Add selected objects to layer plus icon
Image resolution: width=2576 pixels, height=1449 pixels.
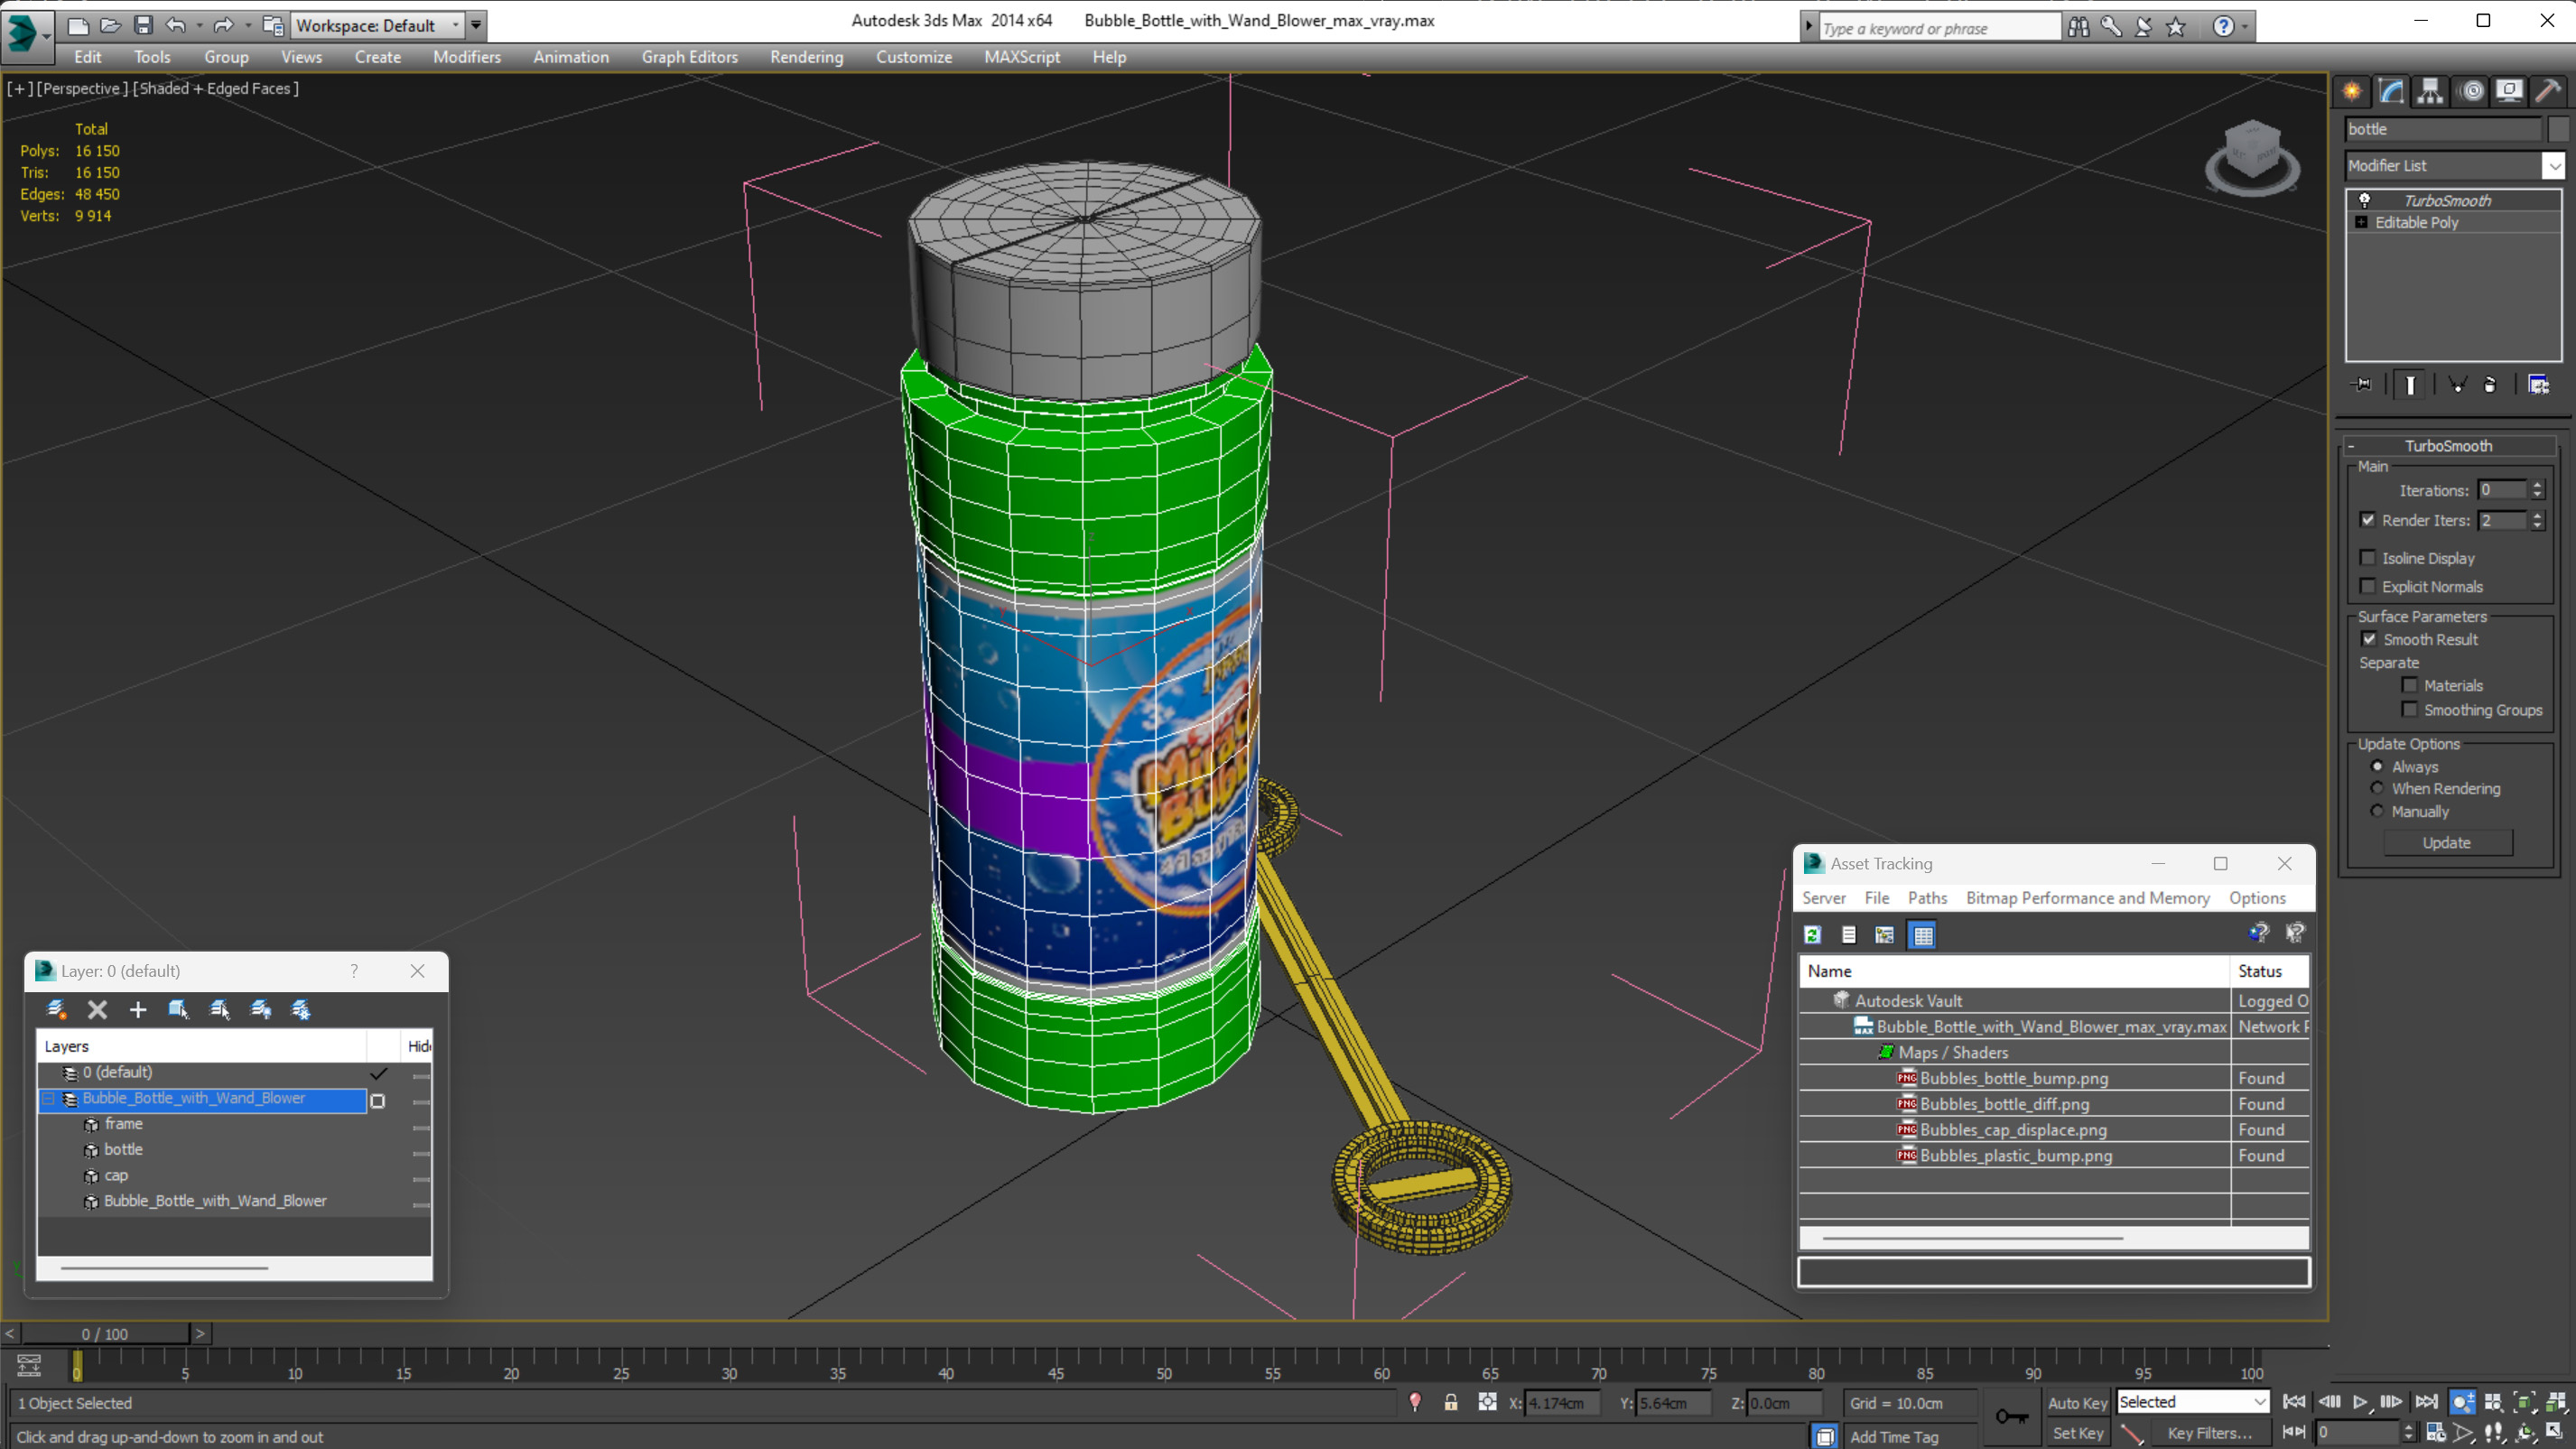point(138,1010)
